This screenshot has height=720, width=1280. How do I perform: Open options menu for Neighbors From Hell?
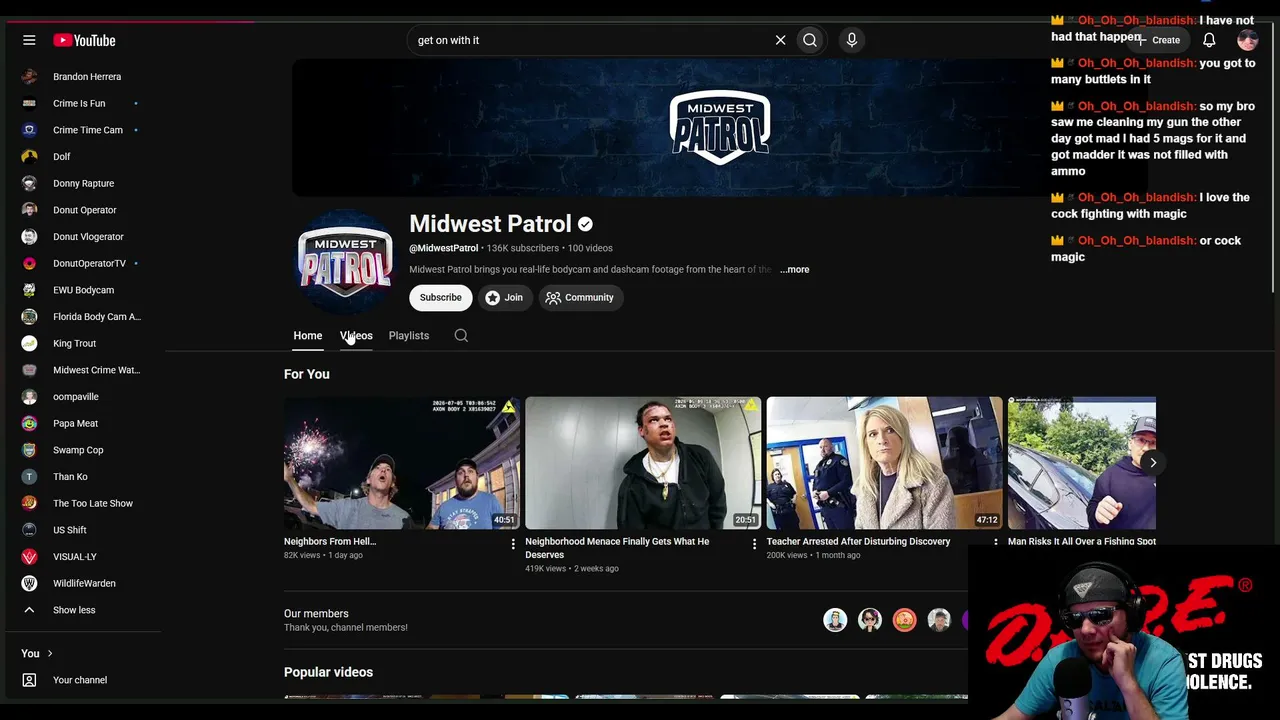pos(513,544)
